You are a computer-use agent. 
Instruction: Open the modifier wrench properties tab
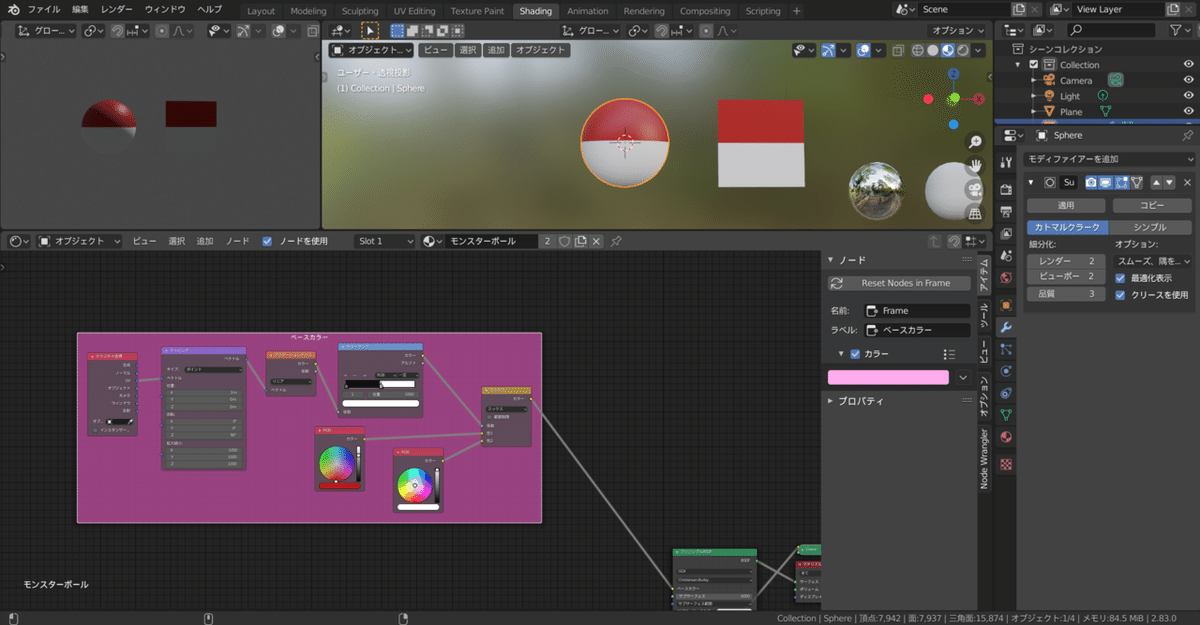1006,327
